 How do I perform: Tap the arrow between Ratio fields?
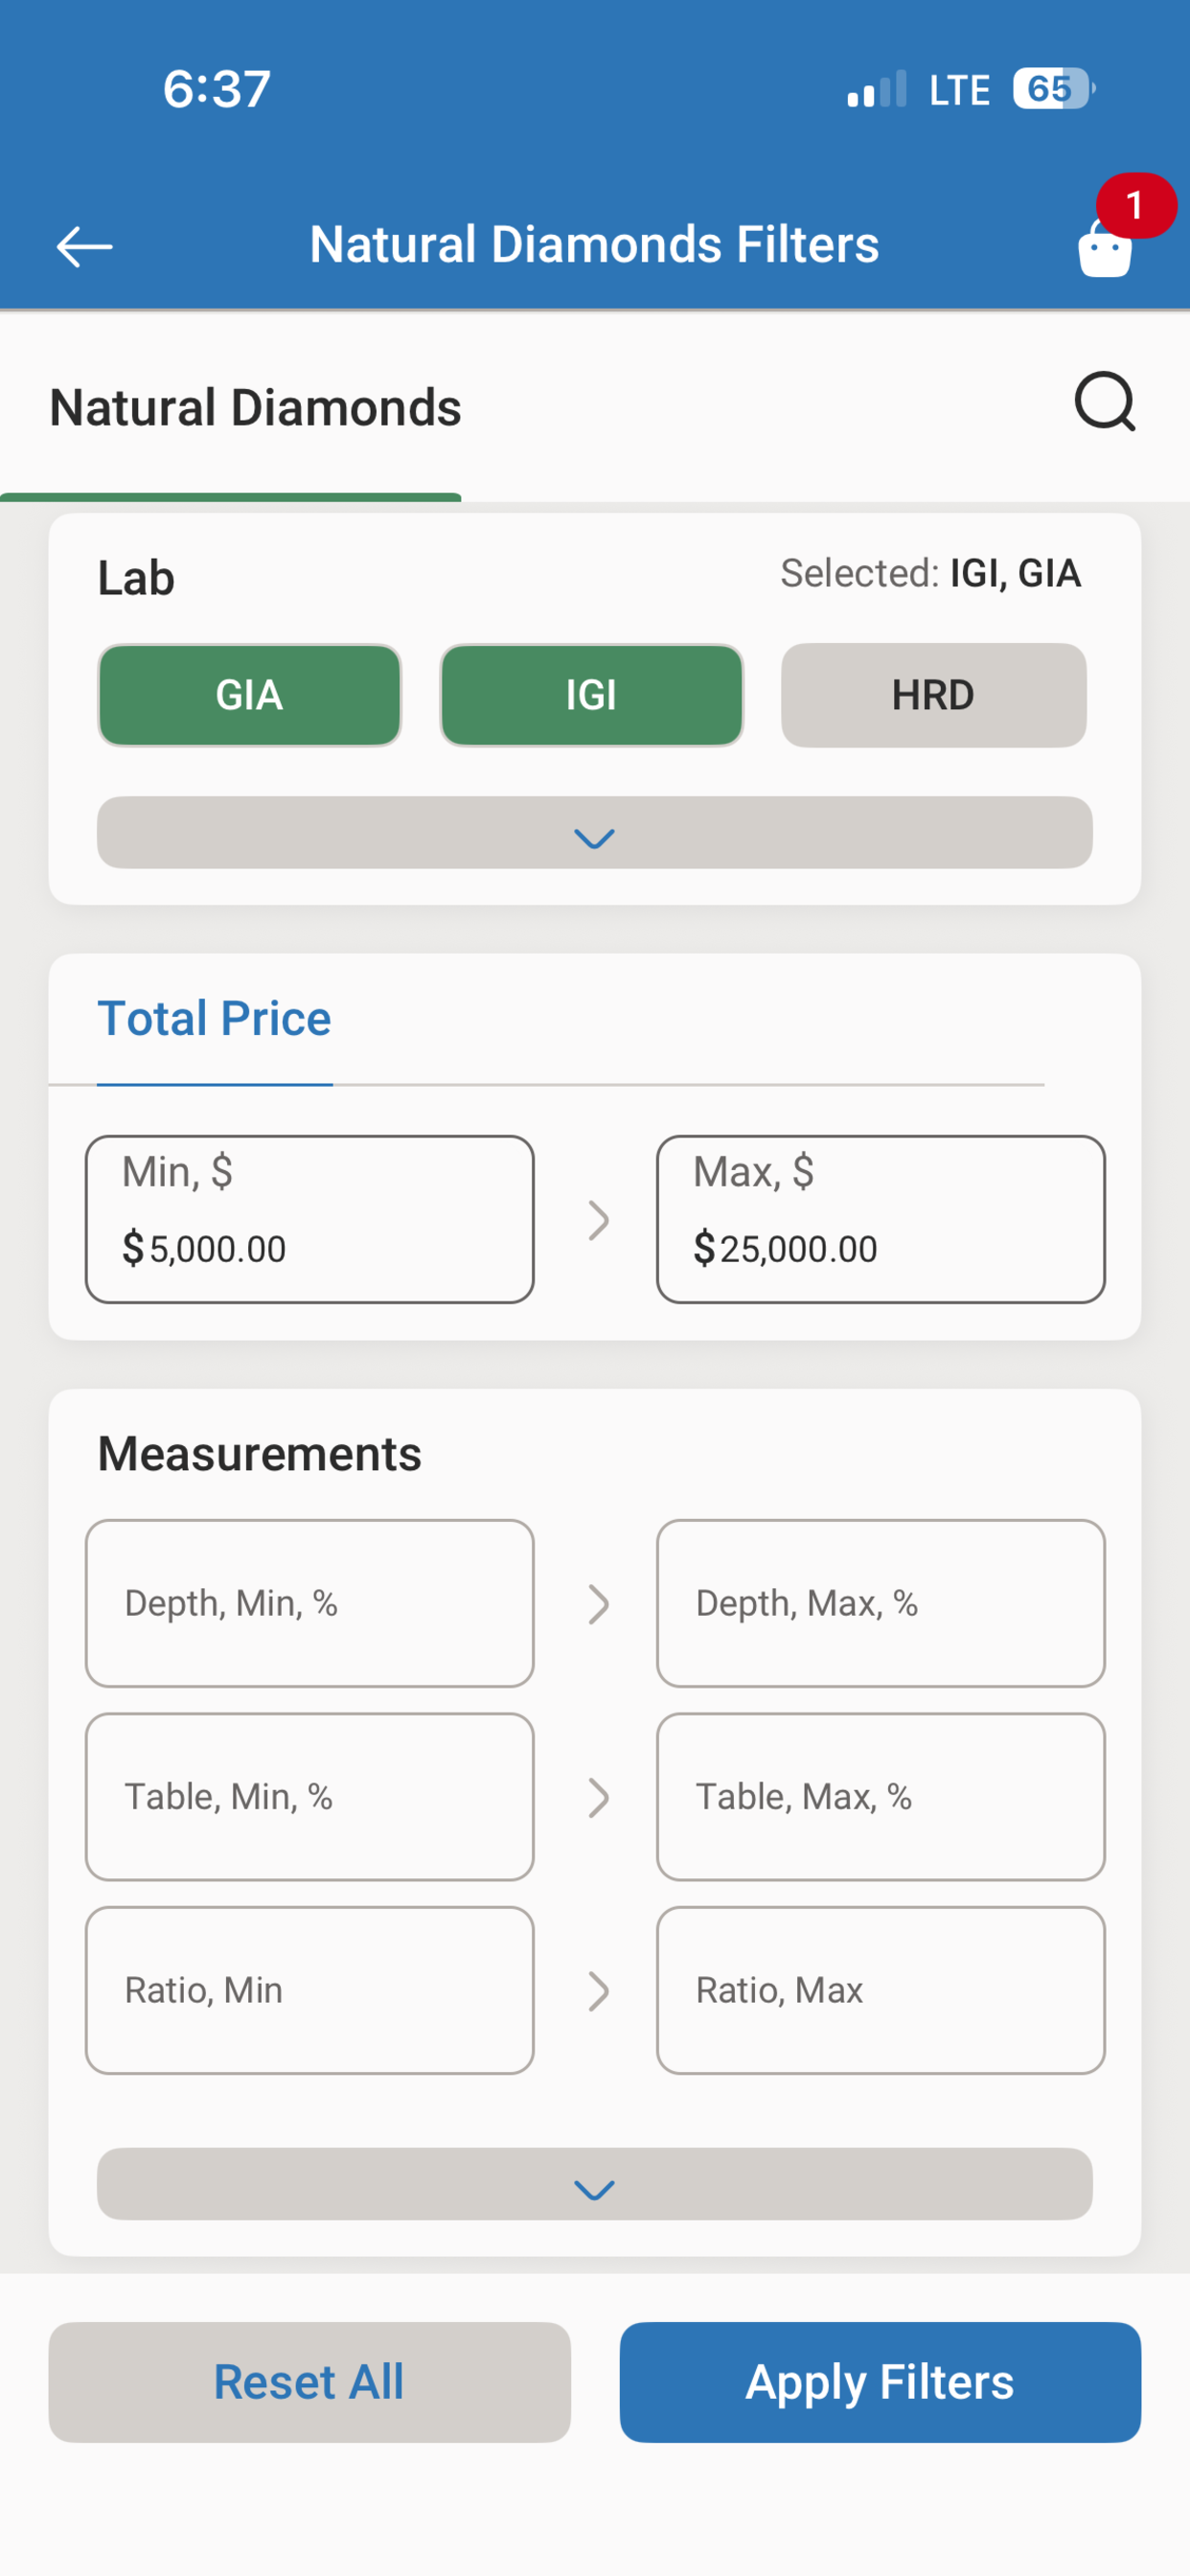click(x=598, y=1991)
